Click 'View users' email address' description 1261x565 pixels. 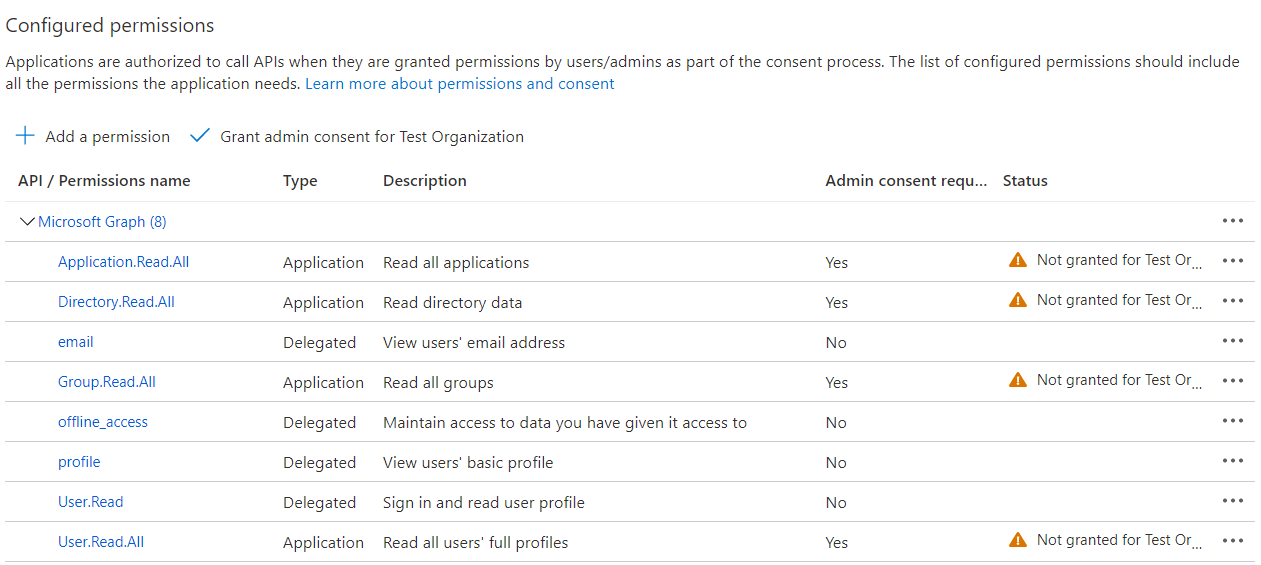point(474,343)
